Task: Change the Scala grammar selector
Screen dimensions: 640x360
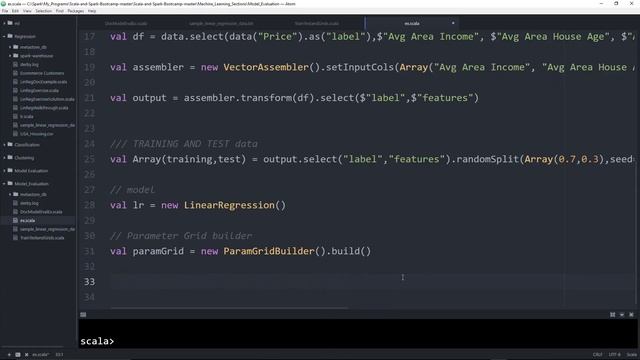Action: pyautogui.click(x=631, y=355)
